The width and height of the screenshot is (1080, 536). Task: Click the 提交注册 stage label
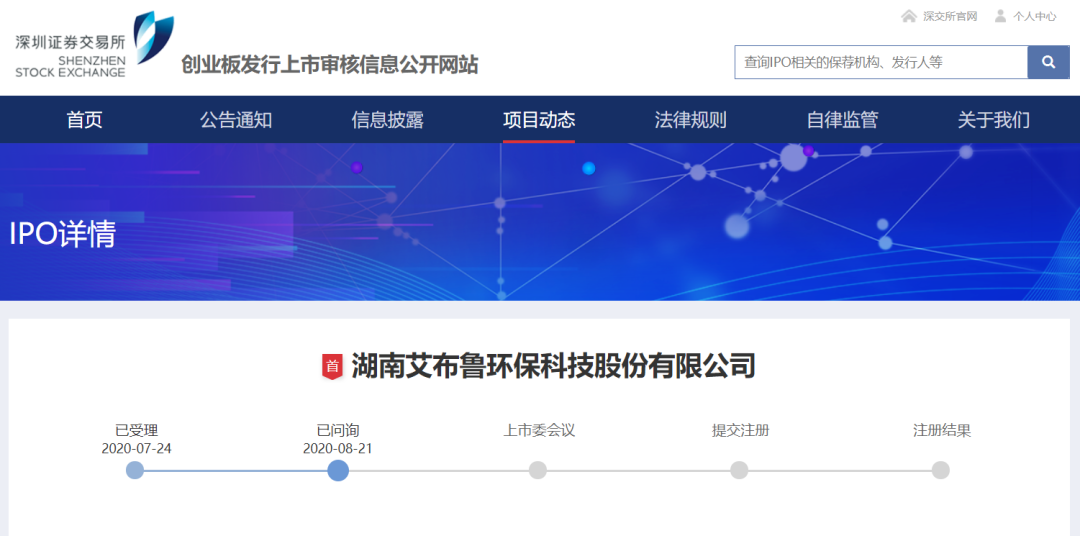point(740,431)
